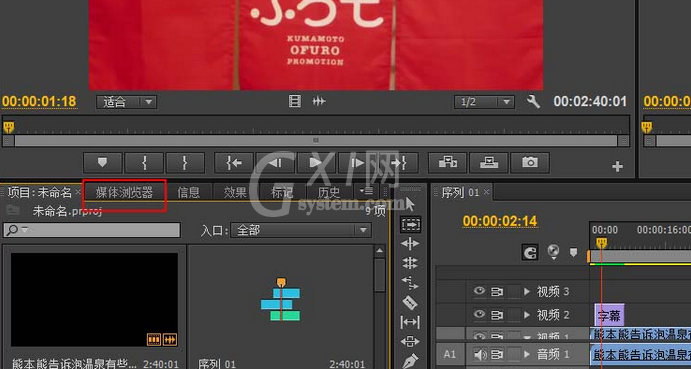
Task: Select the Slide tool
Action: [x=410, y=342]
